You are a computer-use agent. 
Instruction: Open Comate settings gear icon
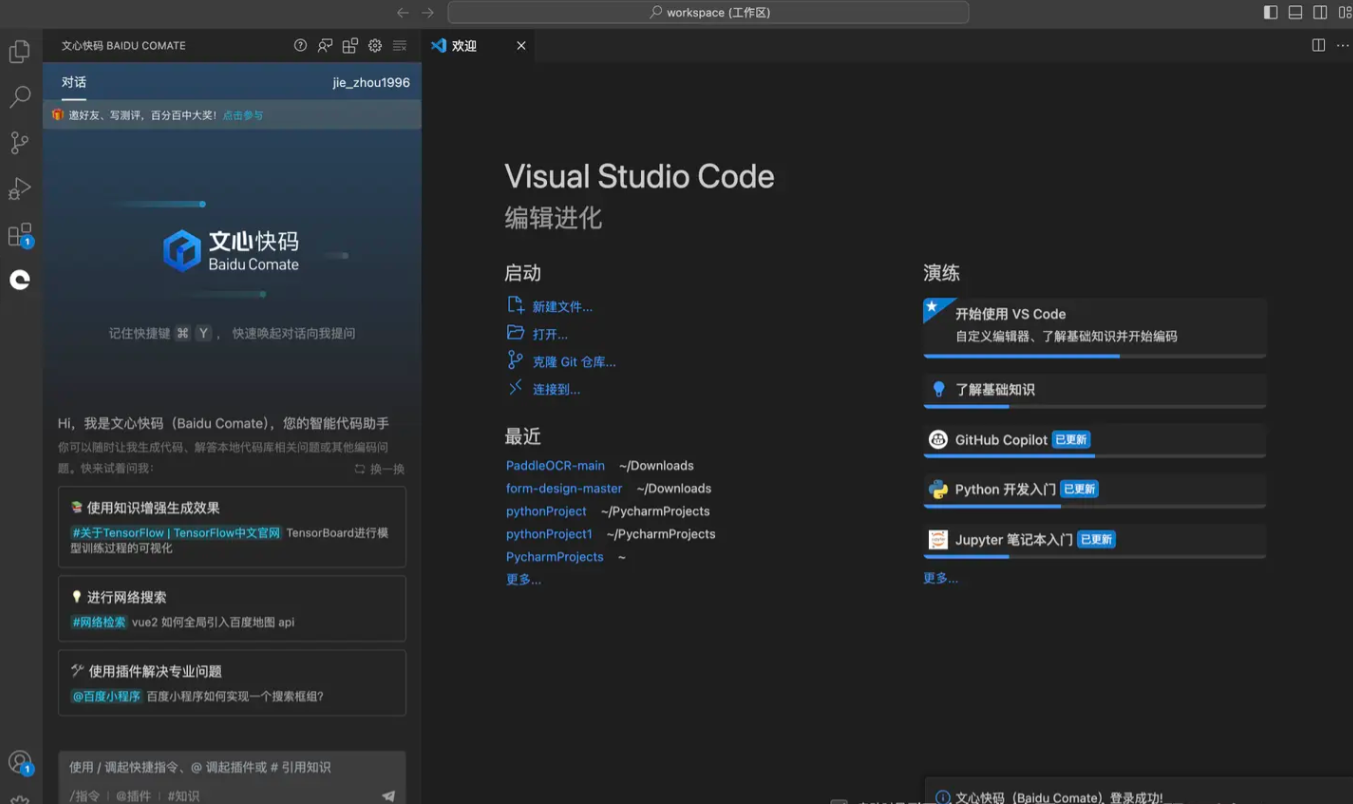[375, 46]
